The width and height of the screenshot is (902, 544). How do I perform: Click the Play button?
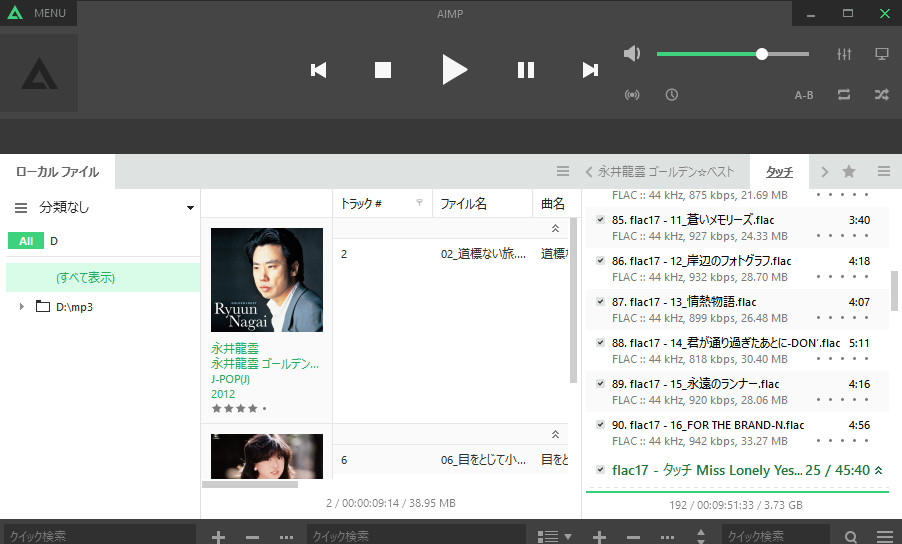coord(454,69)
